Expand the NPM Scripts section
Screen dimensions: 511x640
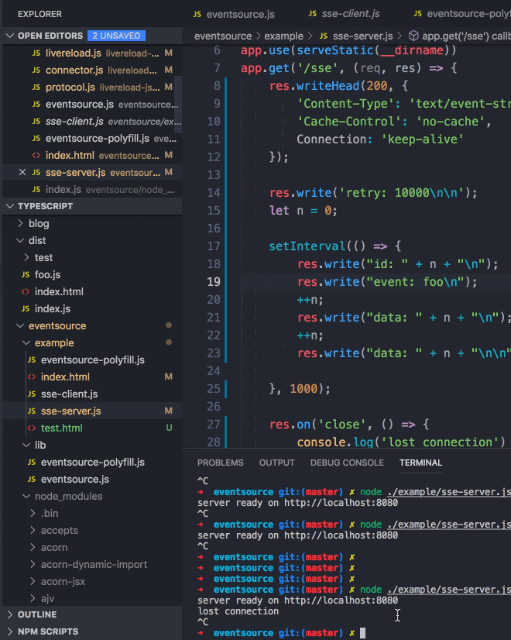(92, 631)
